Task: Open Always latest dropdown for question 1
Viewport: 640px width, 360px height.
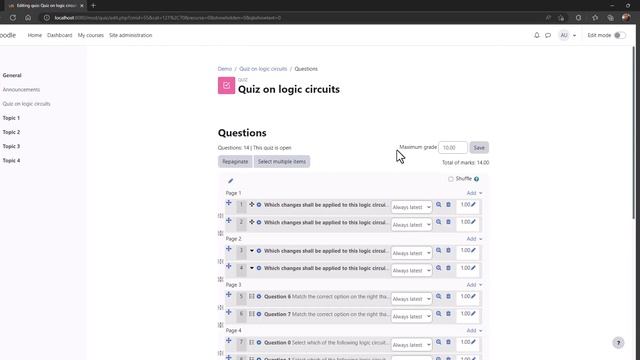Action: (411, 207)
